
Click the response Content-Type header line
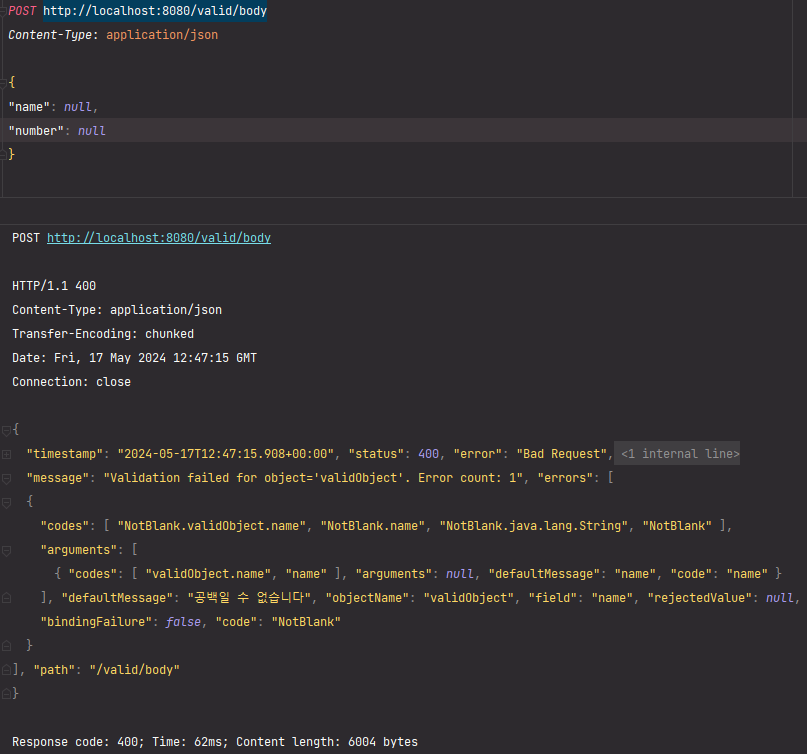click(117, 310)
